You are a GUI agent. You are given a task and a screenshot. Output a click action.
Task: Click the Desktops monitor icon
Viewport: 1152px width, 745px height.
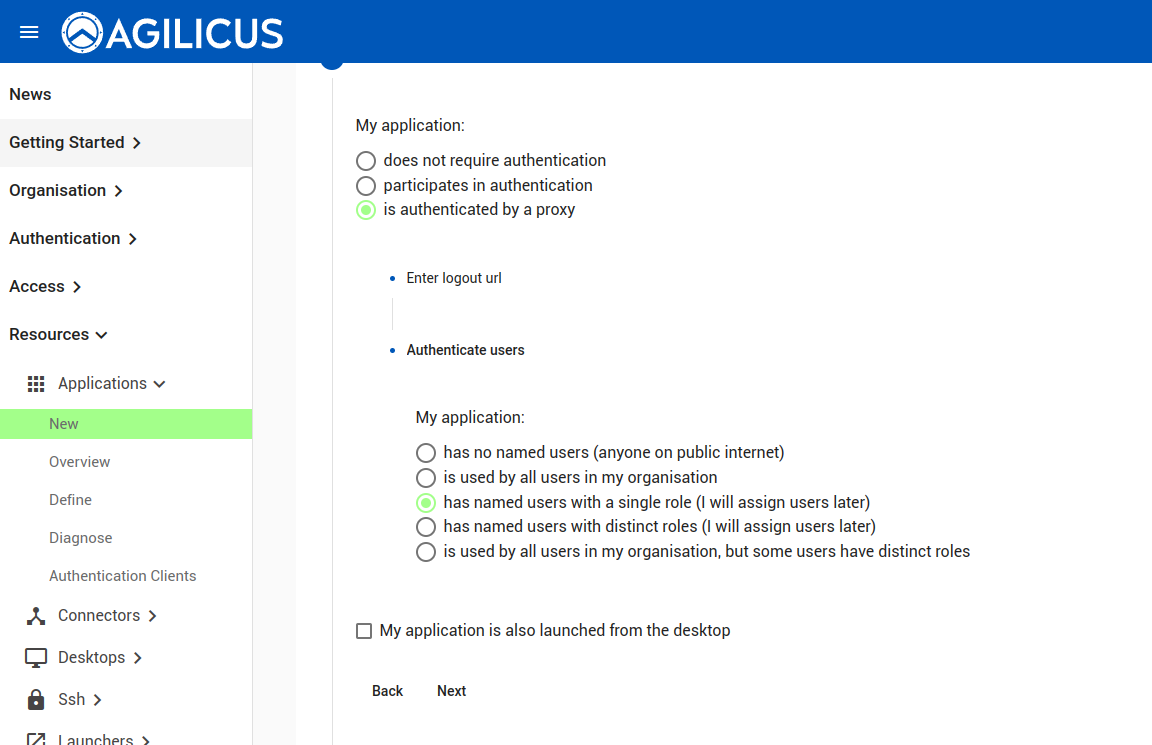click(36, 658)
